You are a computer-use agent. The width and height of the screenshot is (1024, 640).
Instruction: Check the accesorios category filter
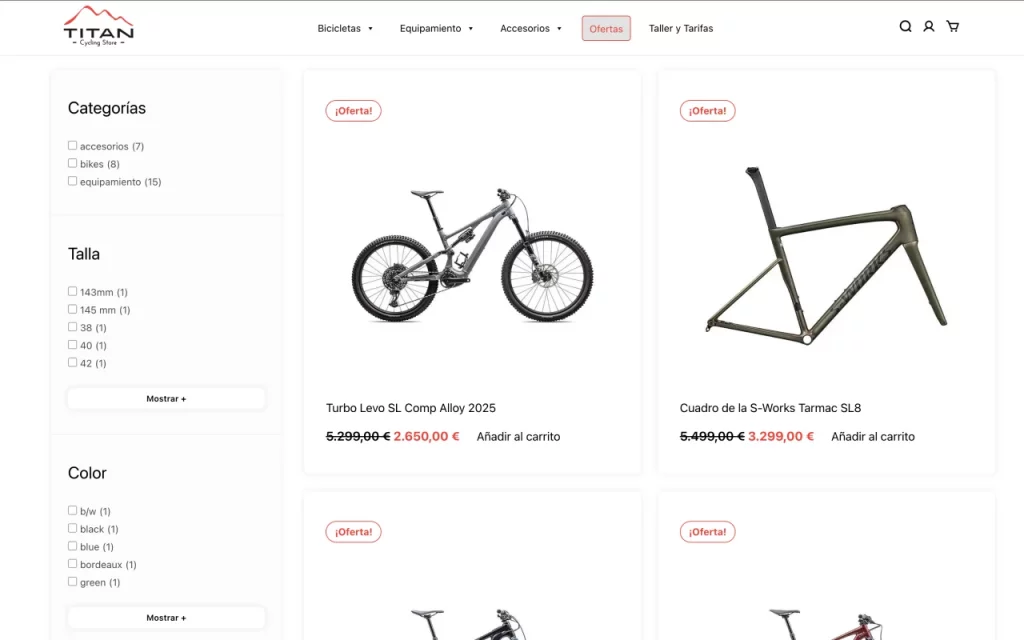point(72,145)
